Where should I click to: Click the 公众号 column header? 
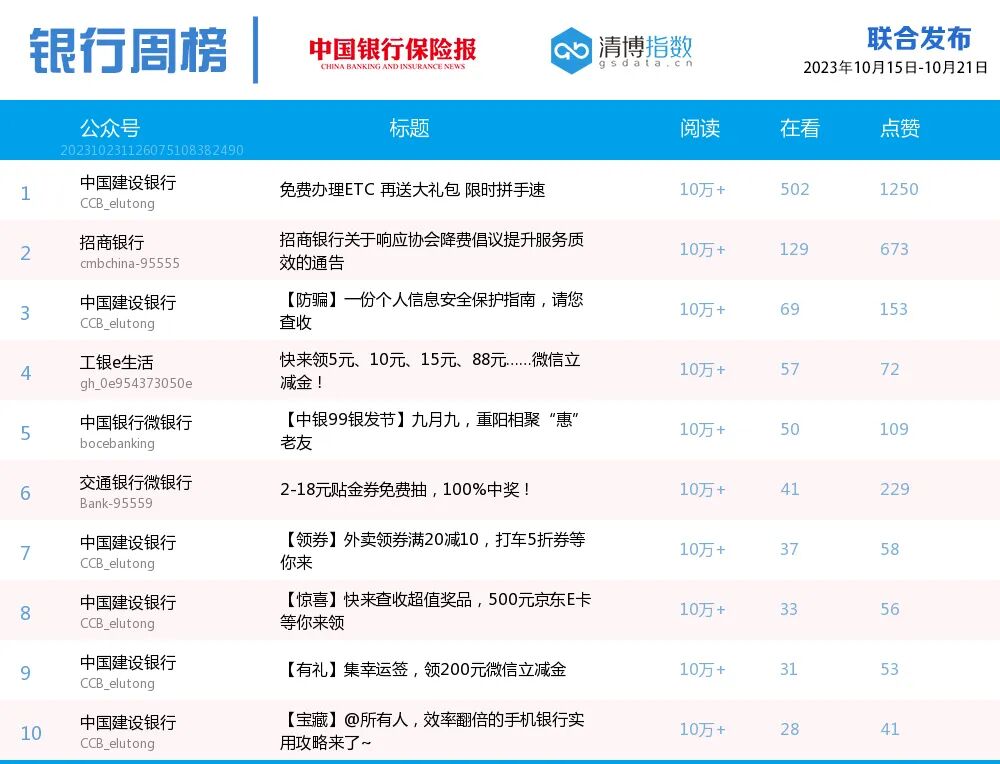tap(111, 129)
